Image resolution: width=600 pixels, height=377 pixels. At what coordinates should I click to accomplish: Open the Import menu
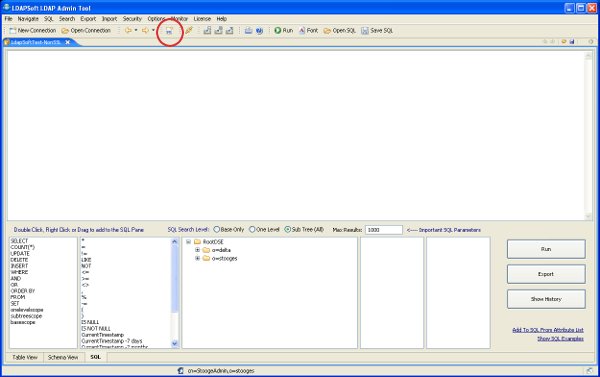point(109,19)
